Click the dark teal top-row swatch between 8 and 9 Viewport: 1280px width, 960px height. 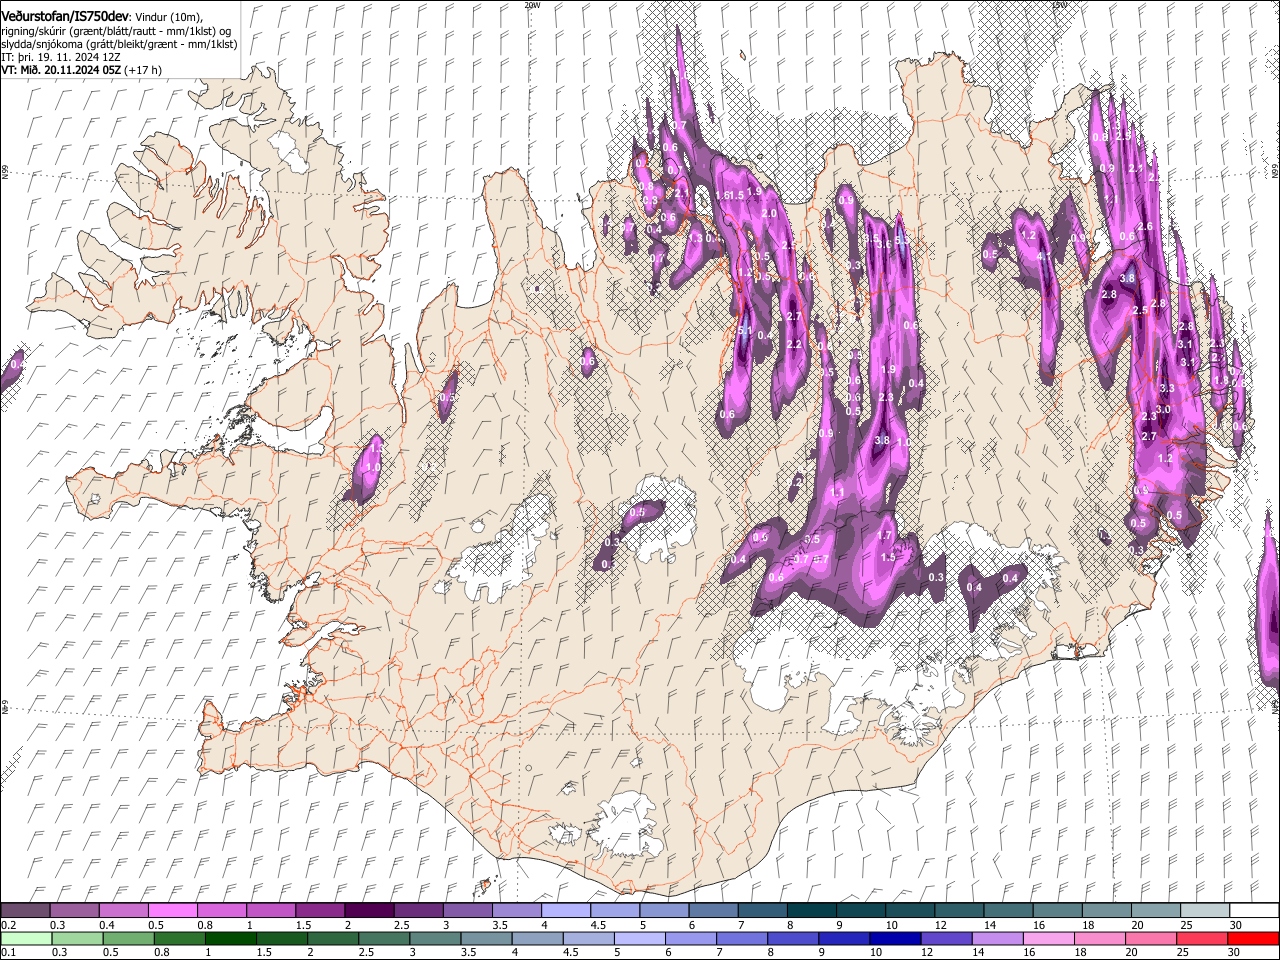click(x=810, y=911)
